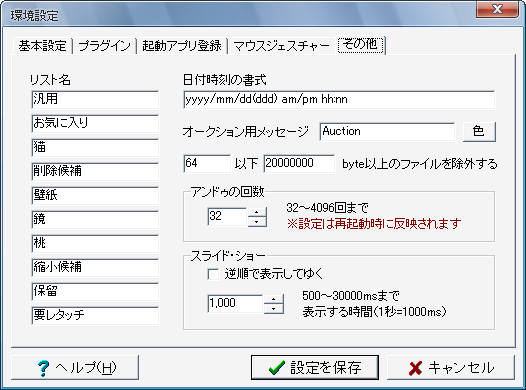Click the オークション用メッセージ label
This screenshot has height=390, width=526.
click(x=246, y=131)
